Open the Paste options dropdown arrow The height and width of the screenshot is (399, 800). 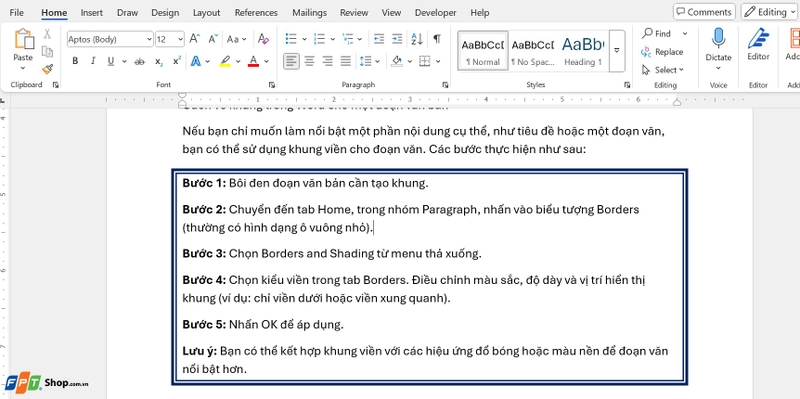pyautogui.click(x=23, y=68)
